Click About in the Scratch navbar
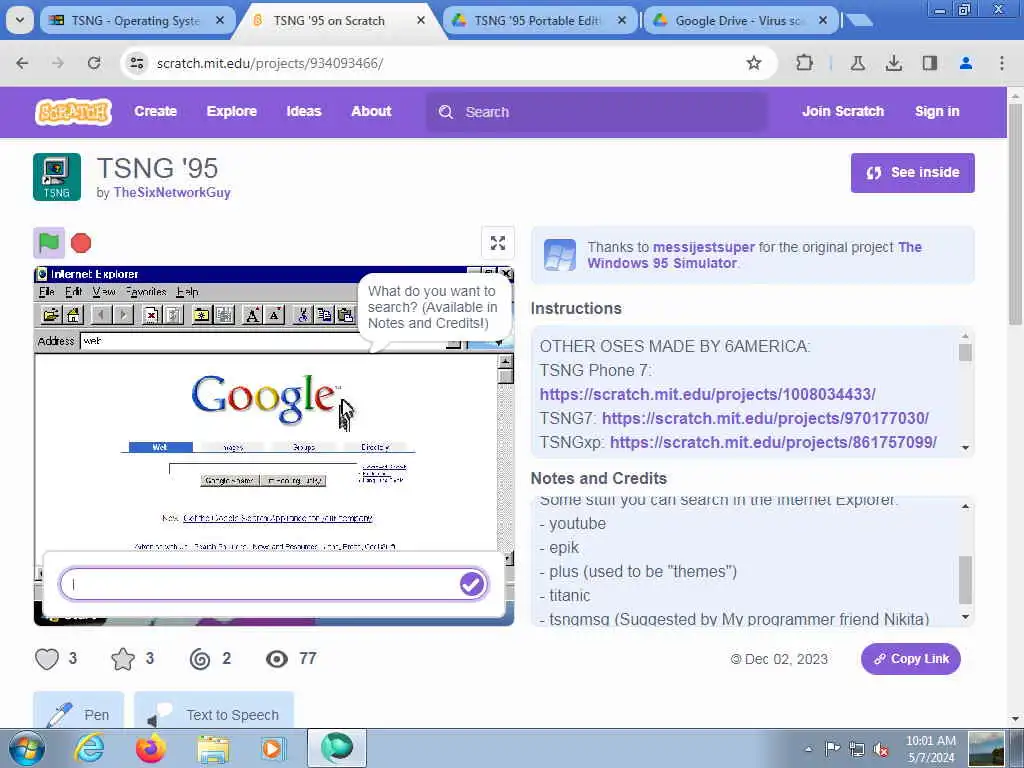1024x768 pixels. coord(371,111)
